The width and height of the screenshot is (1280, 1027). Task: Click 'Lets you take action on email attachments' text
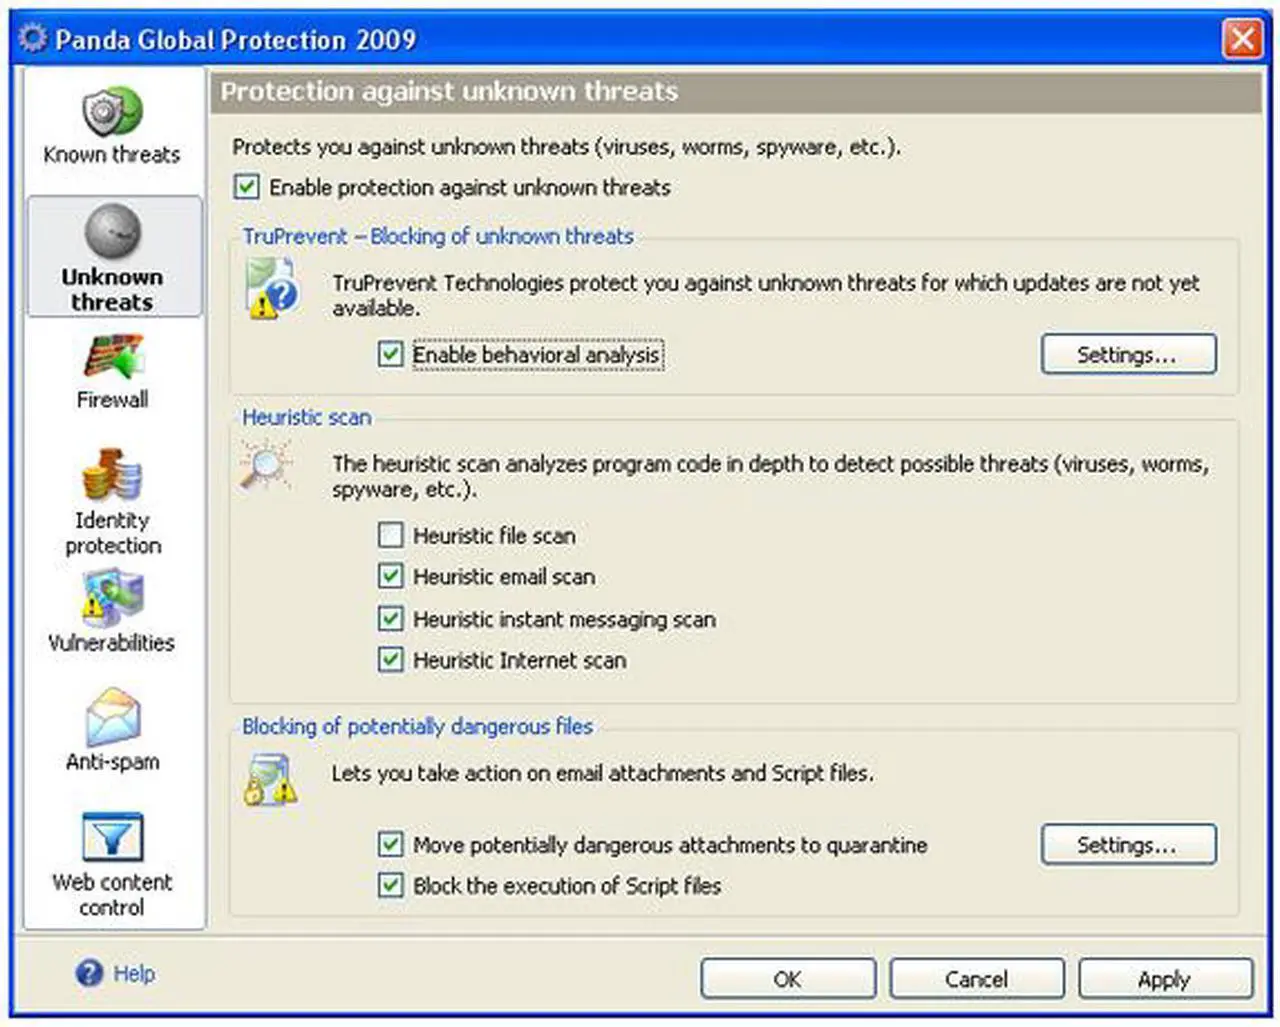tap(602, 774)
